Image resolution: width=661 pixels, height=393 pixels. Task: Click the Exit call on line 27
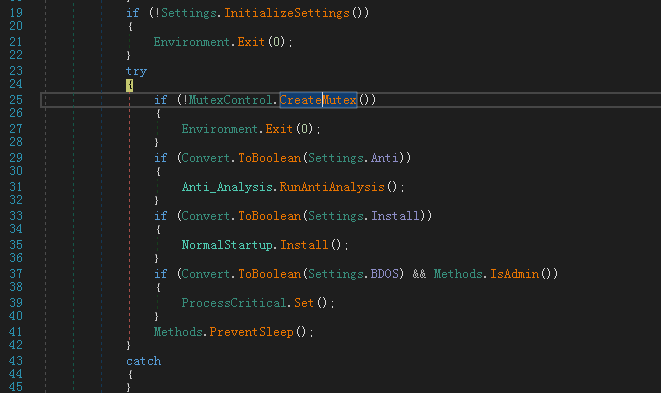[279, 129]
